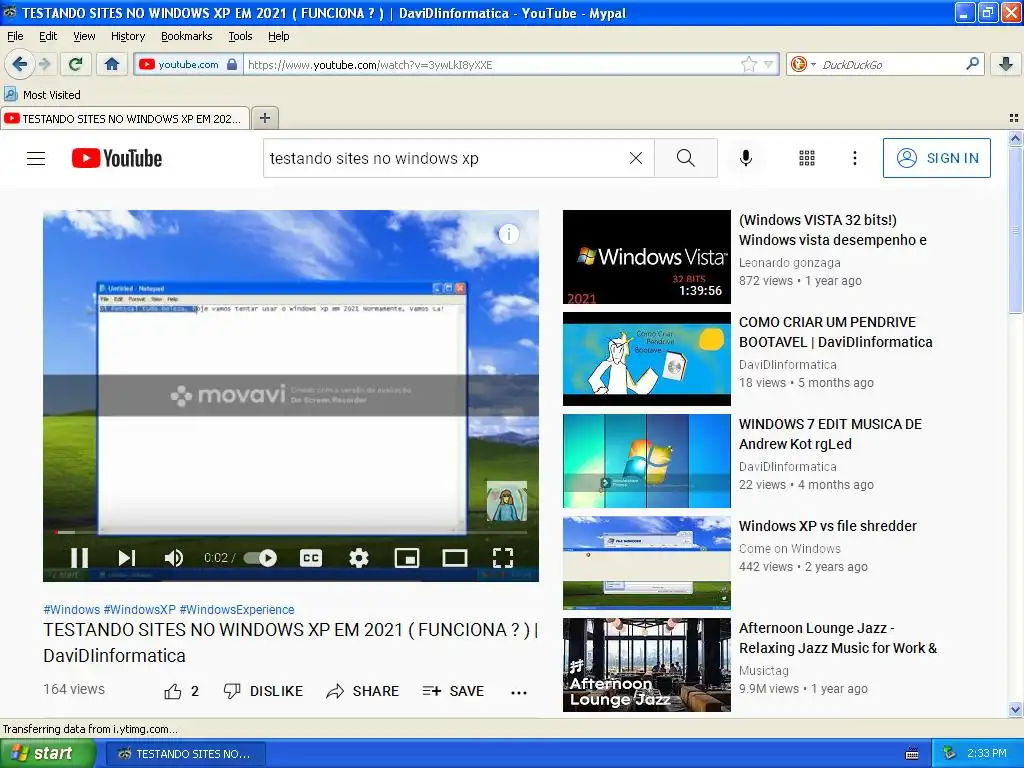Mute the video volume
1024x768 pixels.
[x=174, y=558]
